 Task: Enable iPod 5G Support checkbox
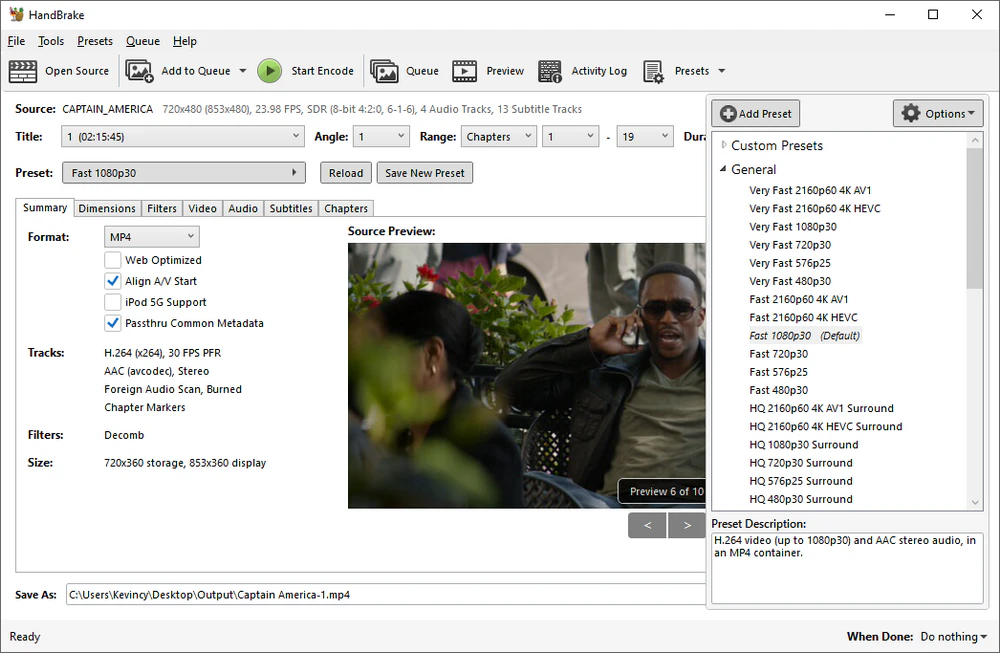click(113, 302)
